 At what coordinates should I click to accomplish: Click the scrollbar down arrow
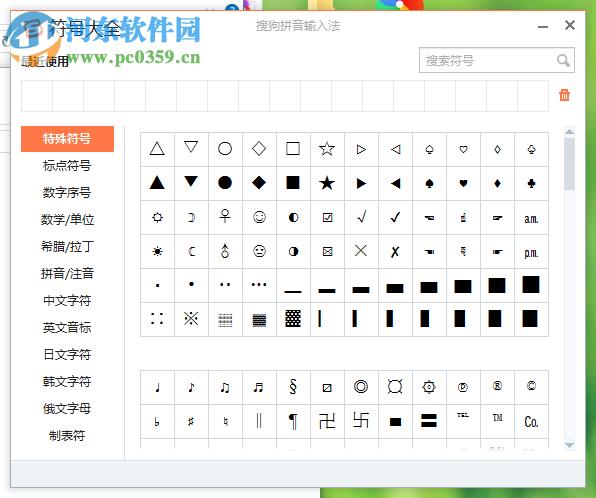point(569,445)
